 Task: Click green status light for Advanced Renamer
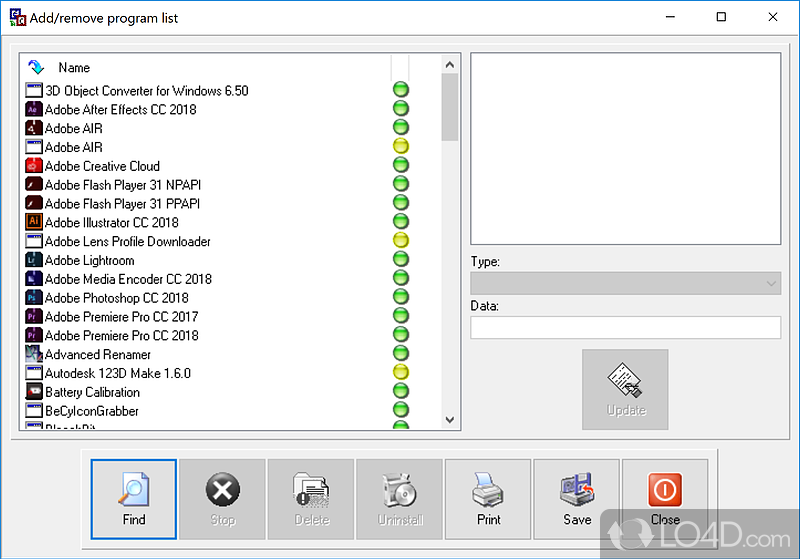[401, 353]
